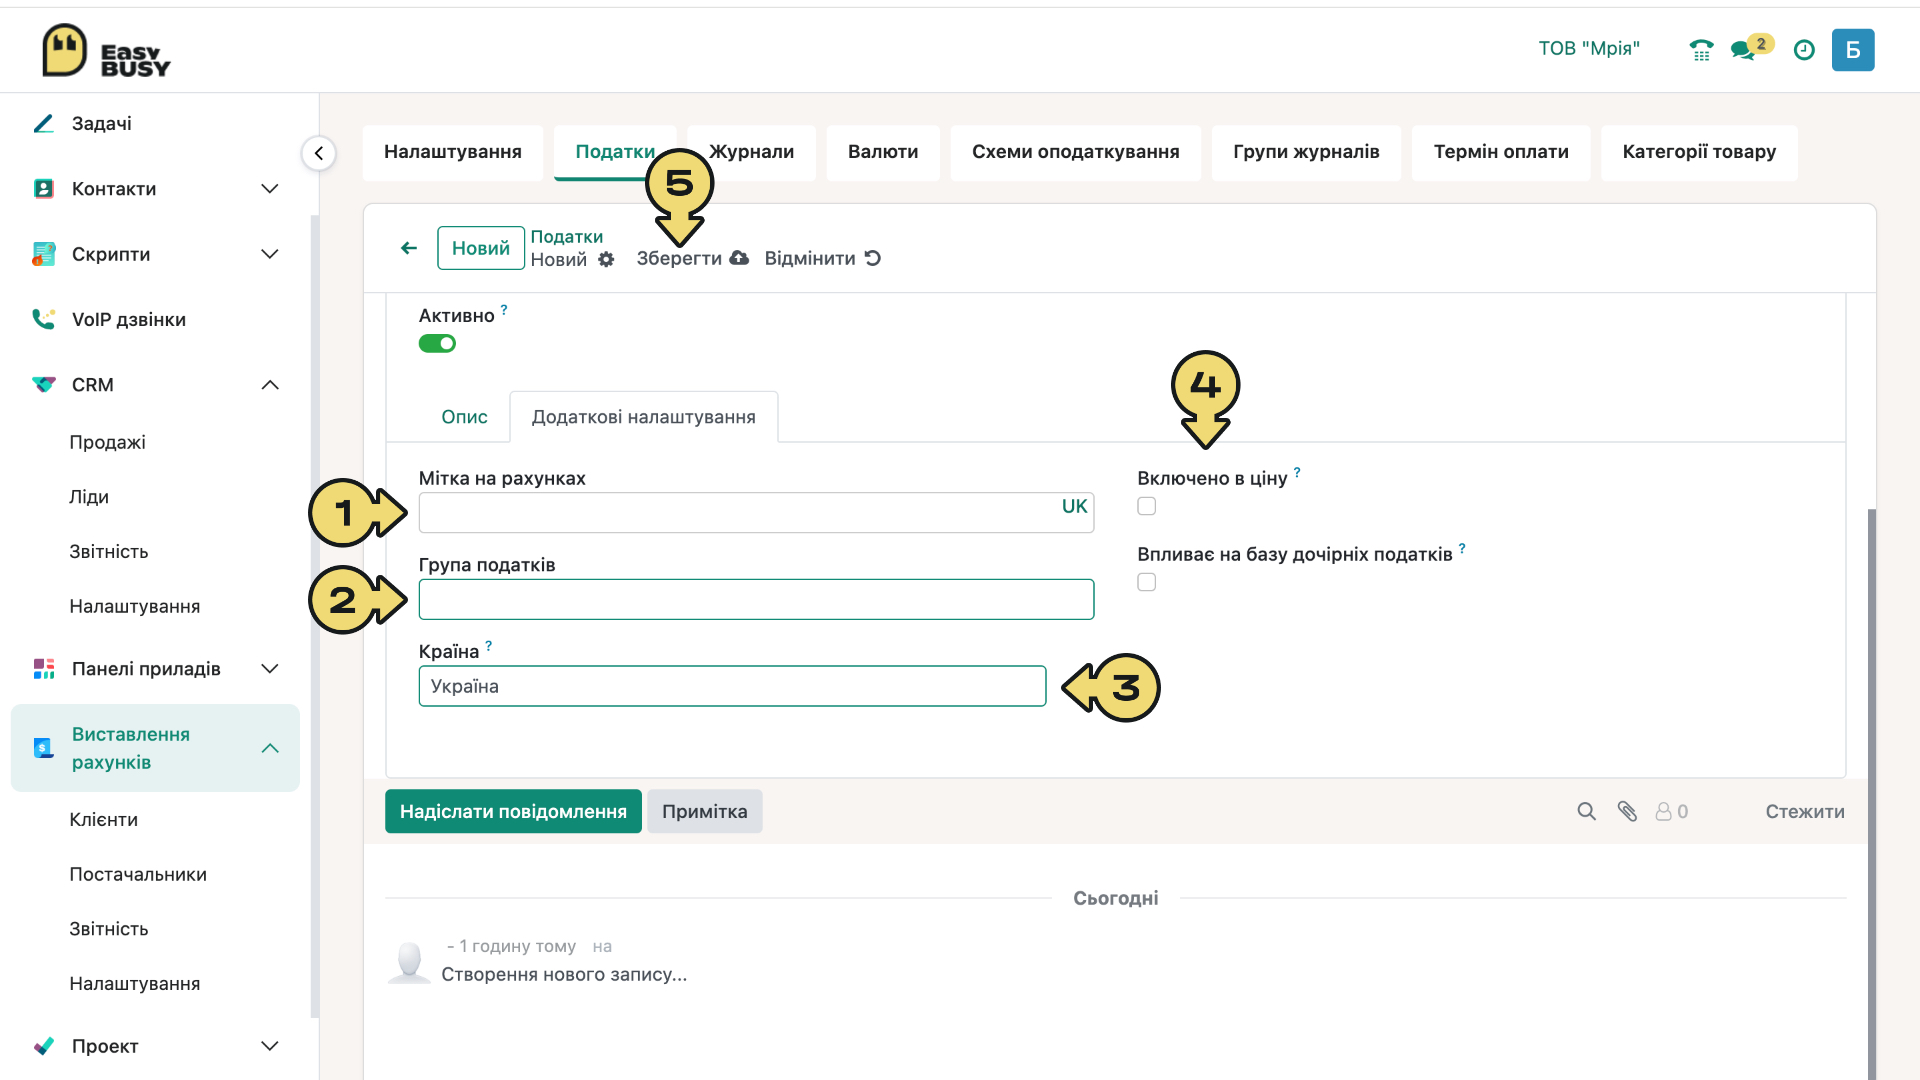This screenshot has width=1920, height=1080.
Task: Click the user avatar in the log entry
Action: [x=409, y=961]
